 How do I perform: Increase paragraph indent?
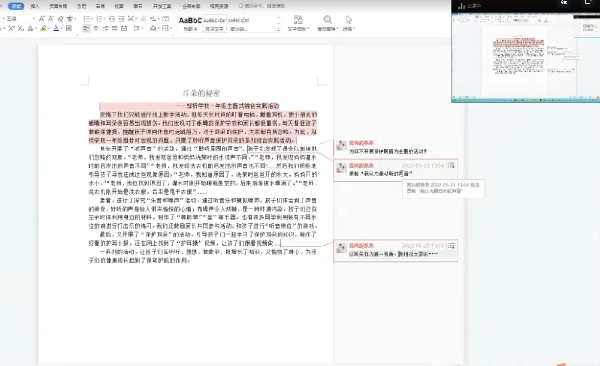[x=121, y=18]
